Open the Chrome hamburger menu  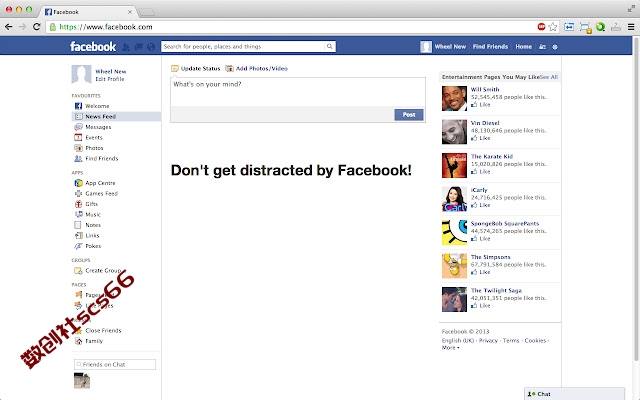631,27
